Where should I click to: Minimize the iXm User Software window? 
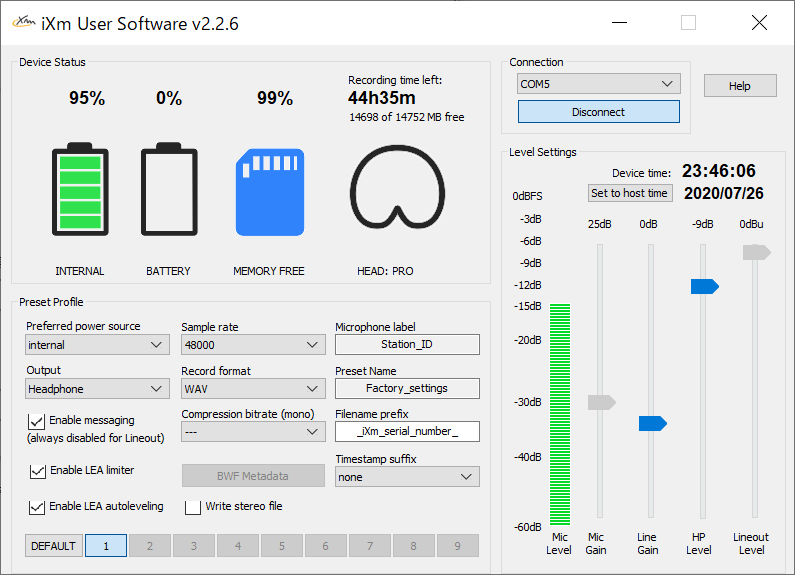620,22
